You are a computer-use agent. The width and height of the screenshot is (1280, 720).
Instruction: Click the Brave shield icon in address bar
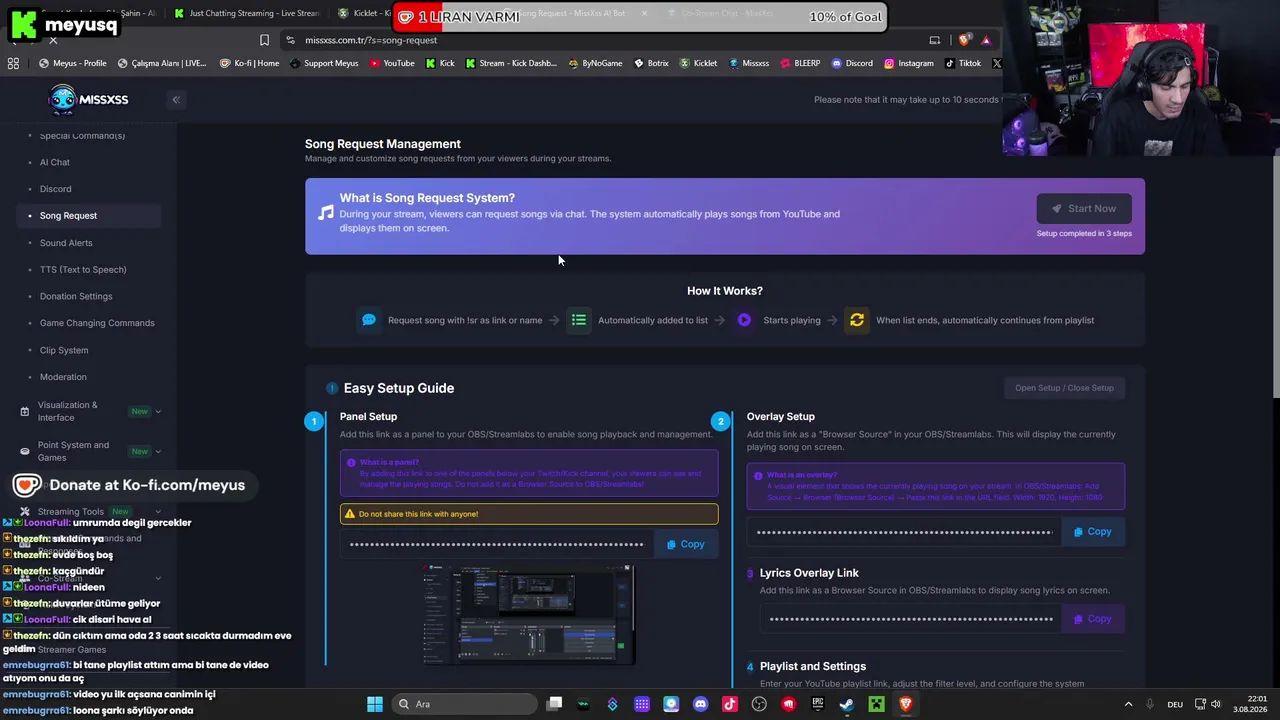(964, 40)
